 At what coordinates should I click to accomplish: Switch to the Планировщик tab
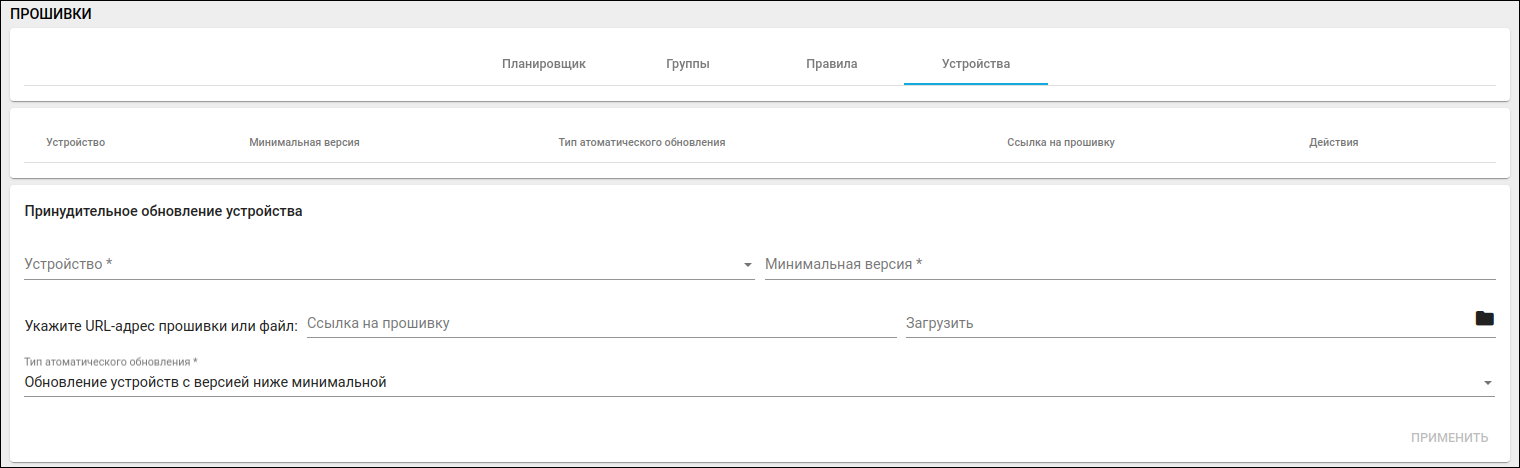(544, 64)
